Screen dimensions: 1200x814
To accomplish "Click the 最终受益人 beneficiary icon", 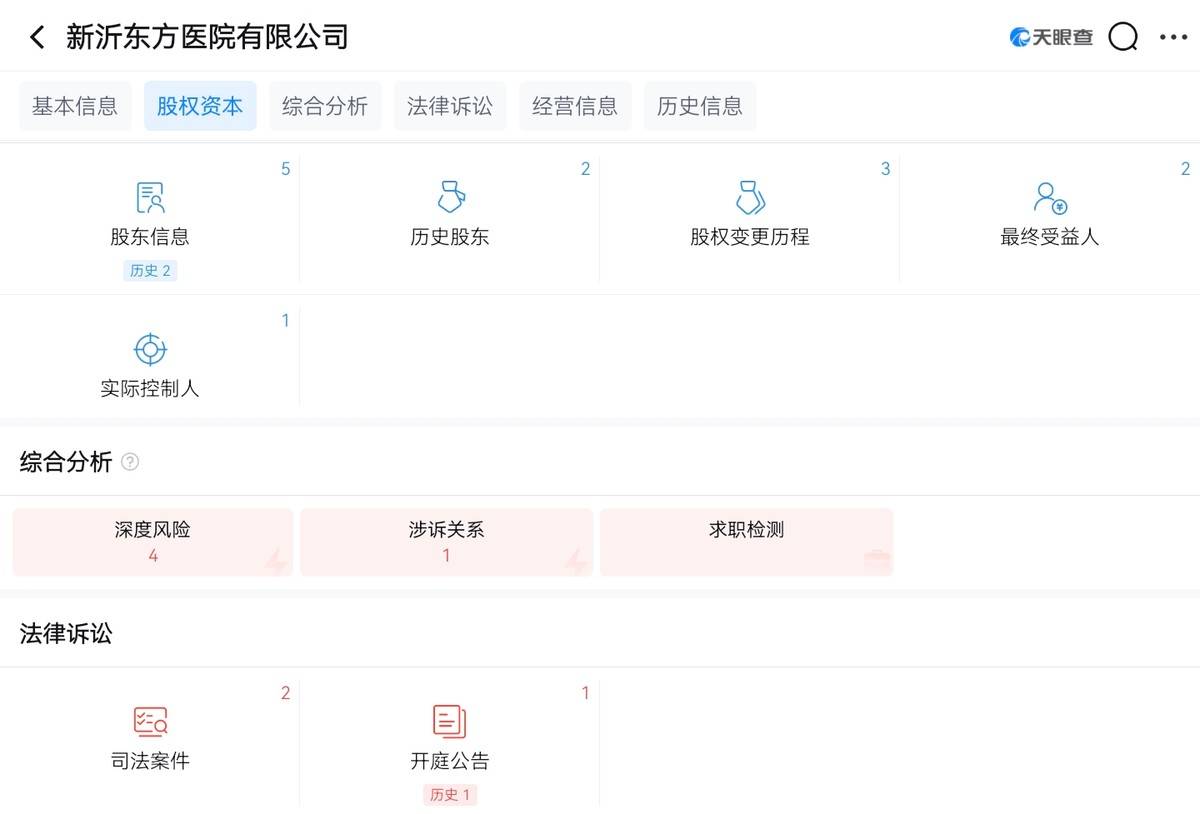I will coord(1048,196).
